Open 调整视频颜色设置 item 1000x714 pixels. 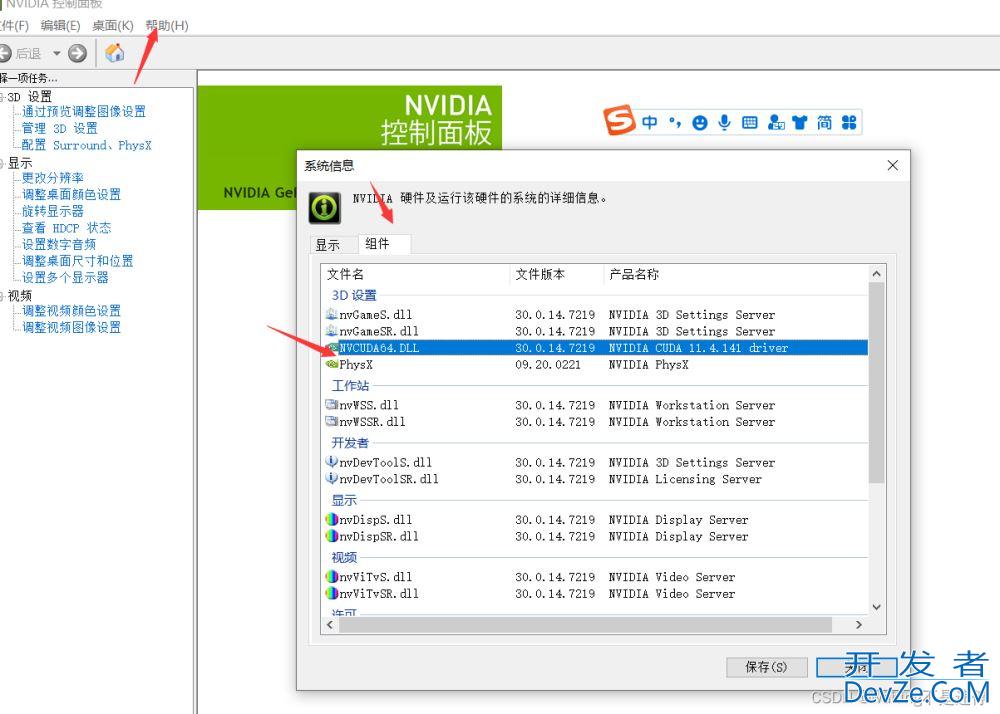click(x=71, y=310)
